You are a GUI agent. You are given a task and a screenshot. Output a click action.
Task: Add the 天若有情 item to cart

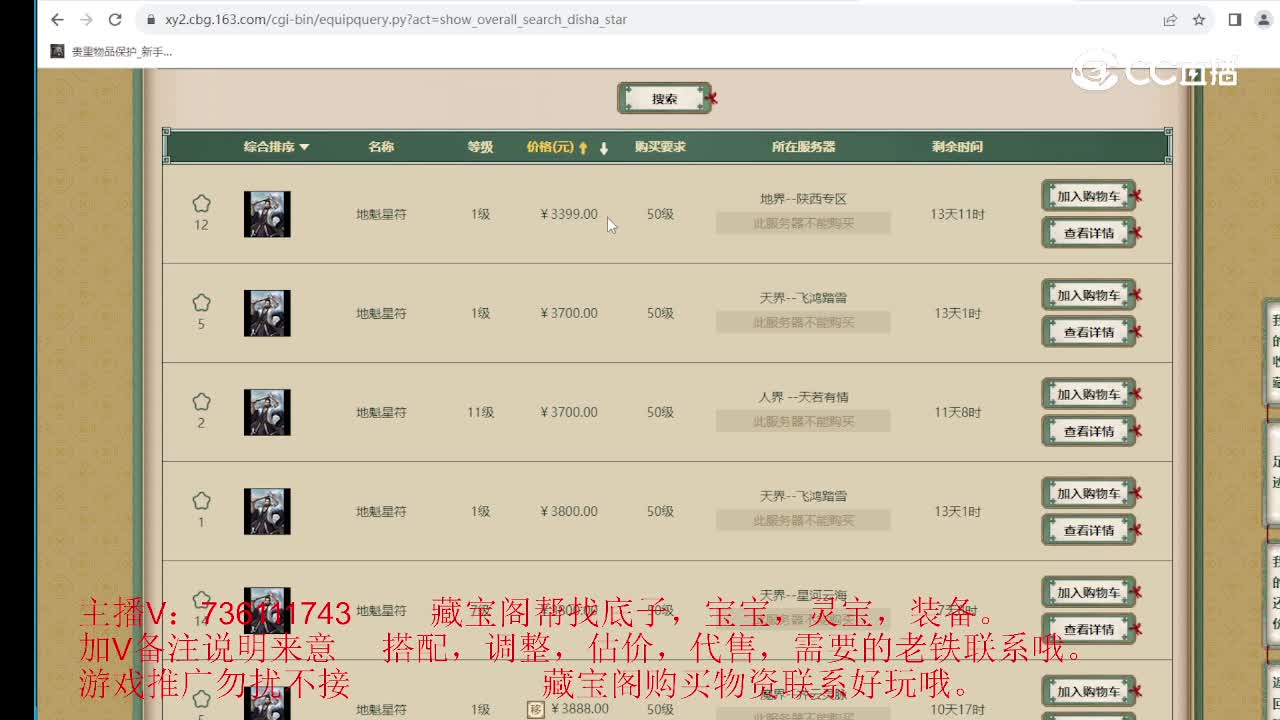coord(1089,394)
